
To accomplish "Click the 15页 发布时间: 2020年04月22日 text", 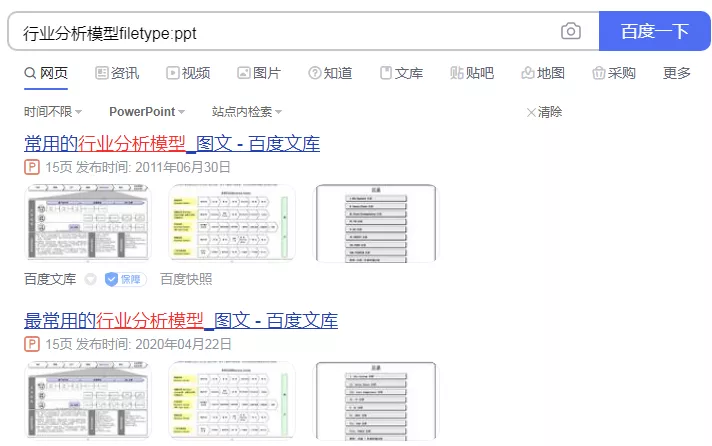I will coord(138,344).
